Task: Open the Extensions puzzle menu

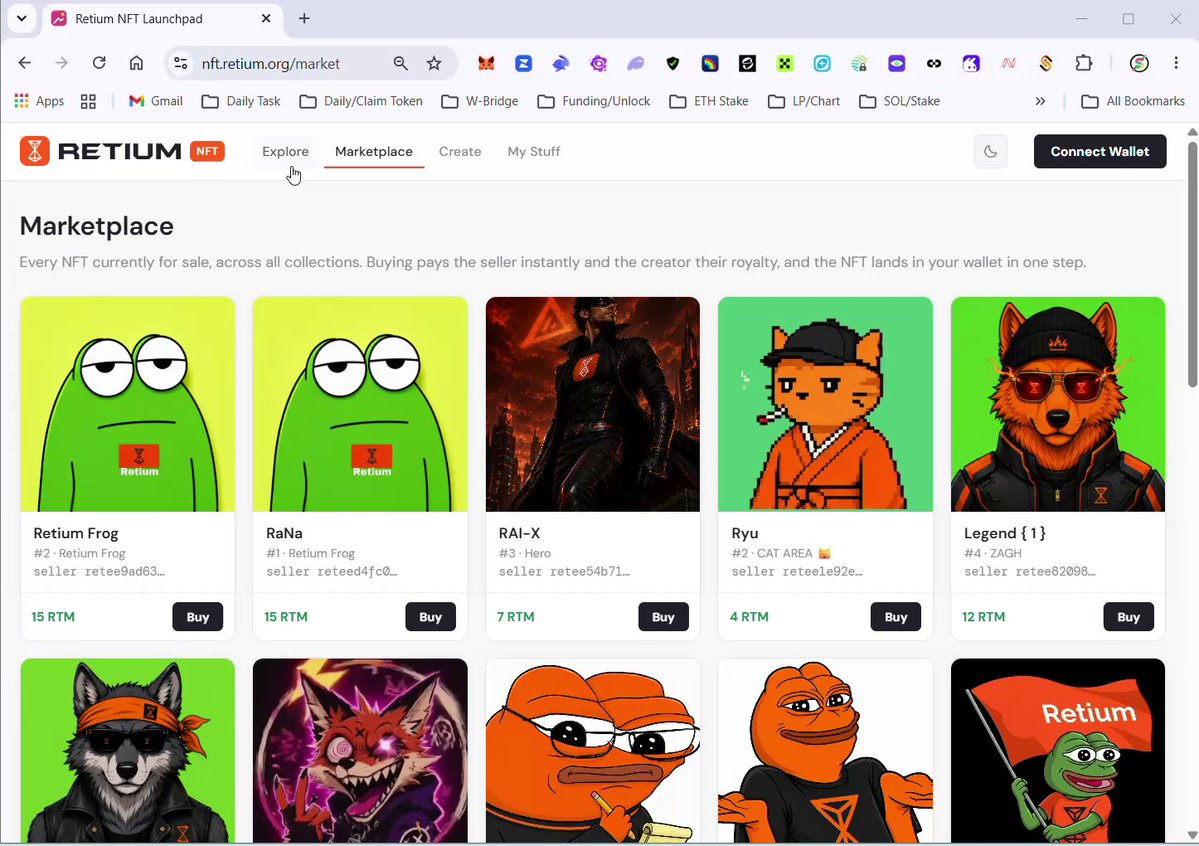Action: point(1084,63)
